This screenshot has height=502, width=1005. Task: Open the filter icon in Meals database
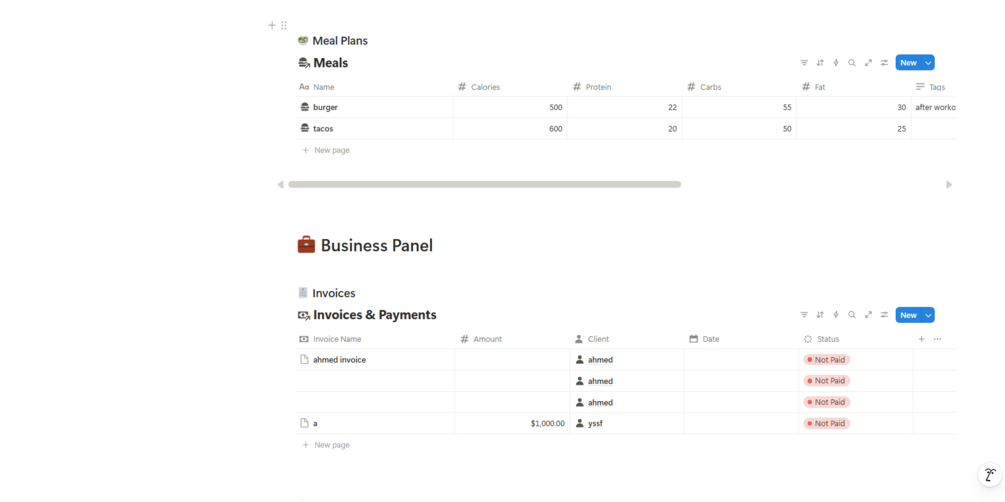click(x=804, y=63)
